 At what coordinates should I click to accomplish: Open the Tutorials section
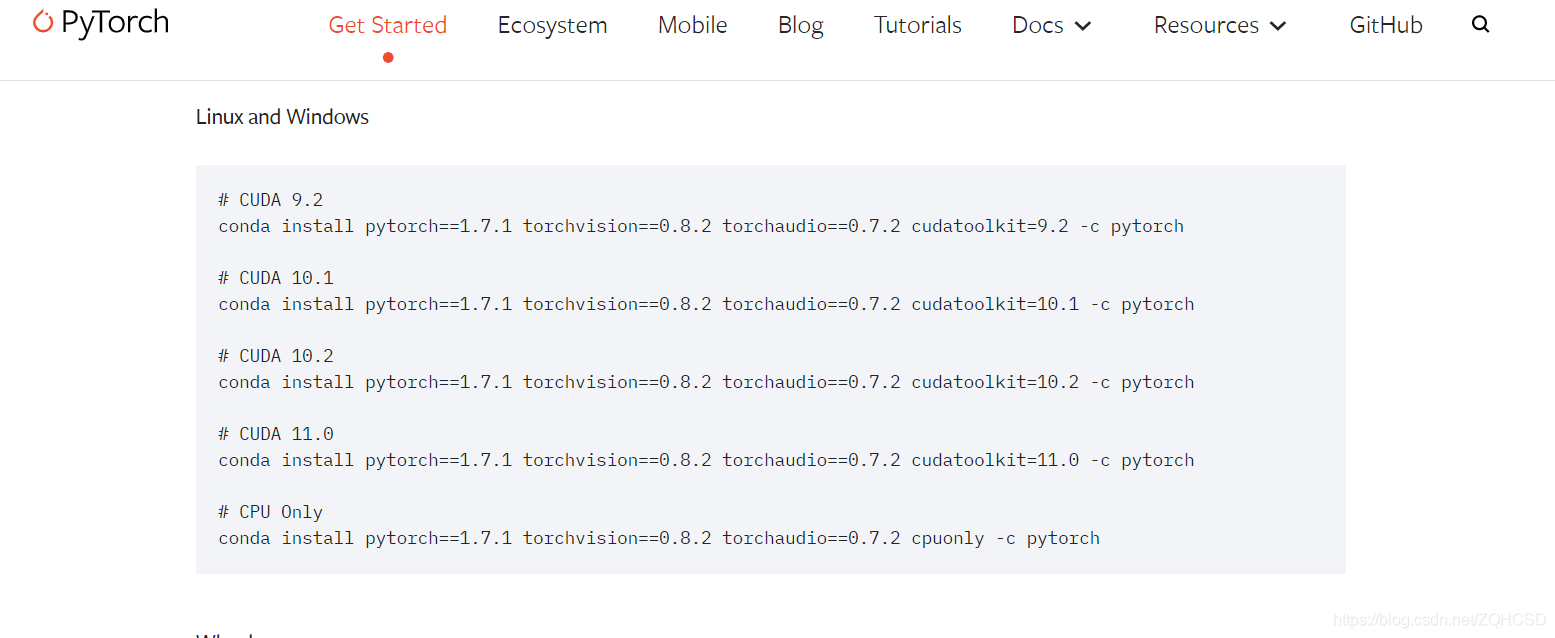point(918,25)
